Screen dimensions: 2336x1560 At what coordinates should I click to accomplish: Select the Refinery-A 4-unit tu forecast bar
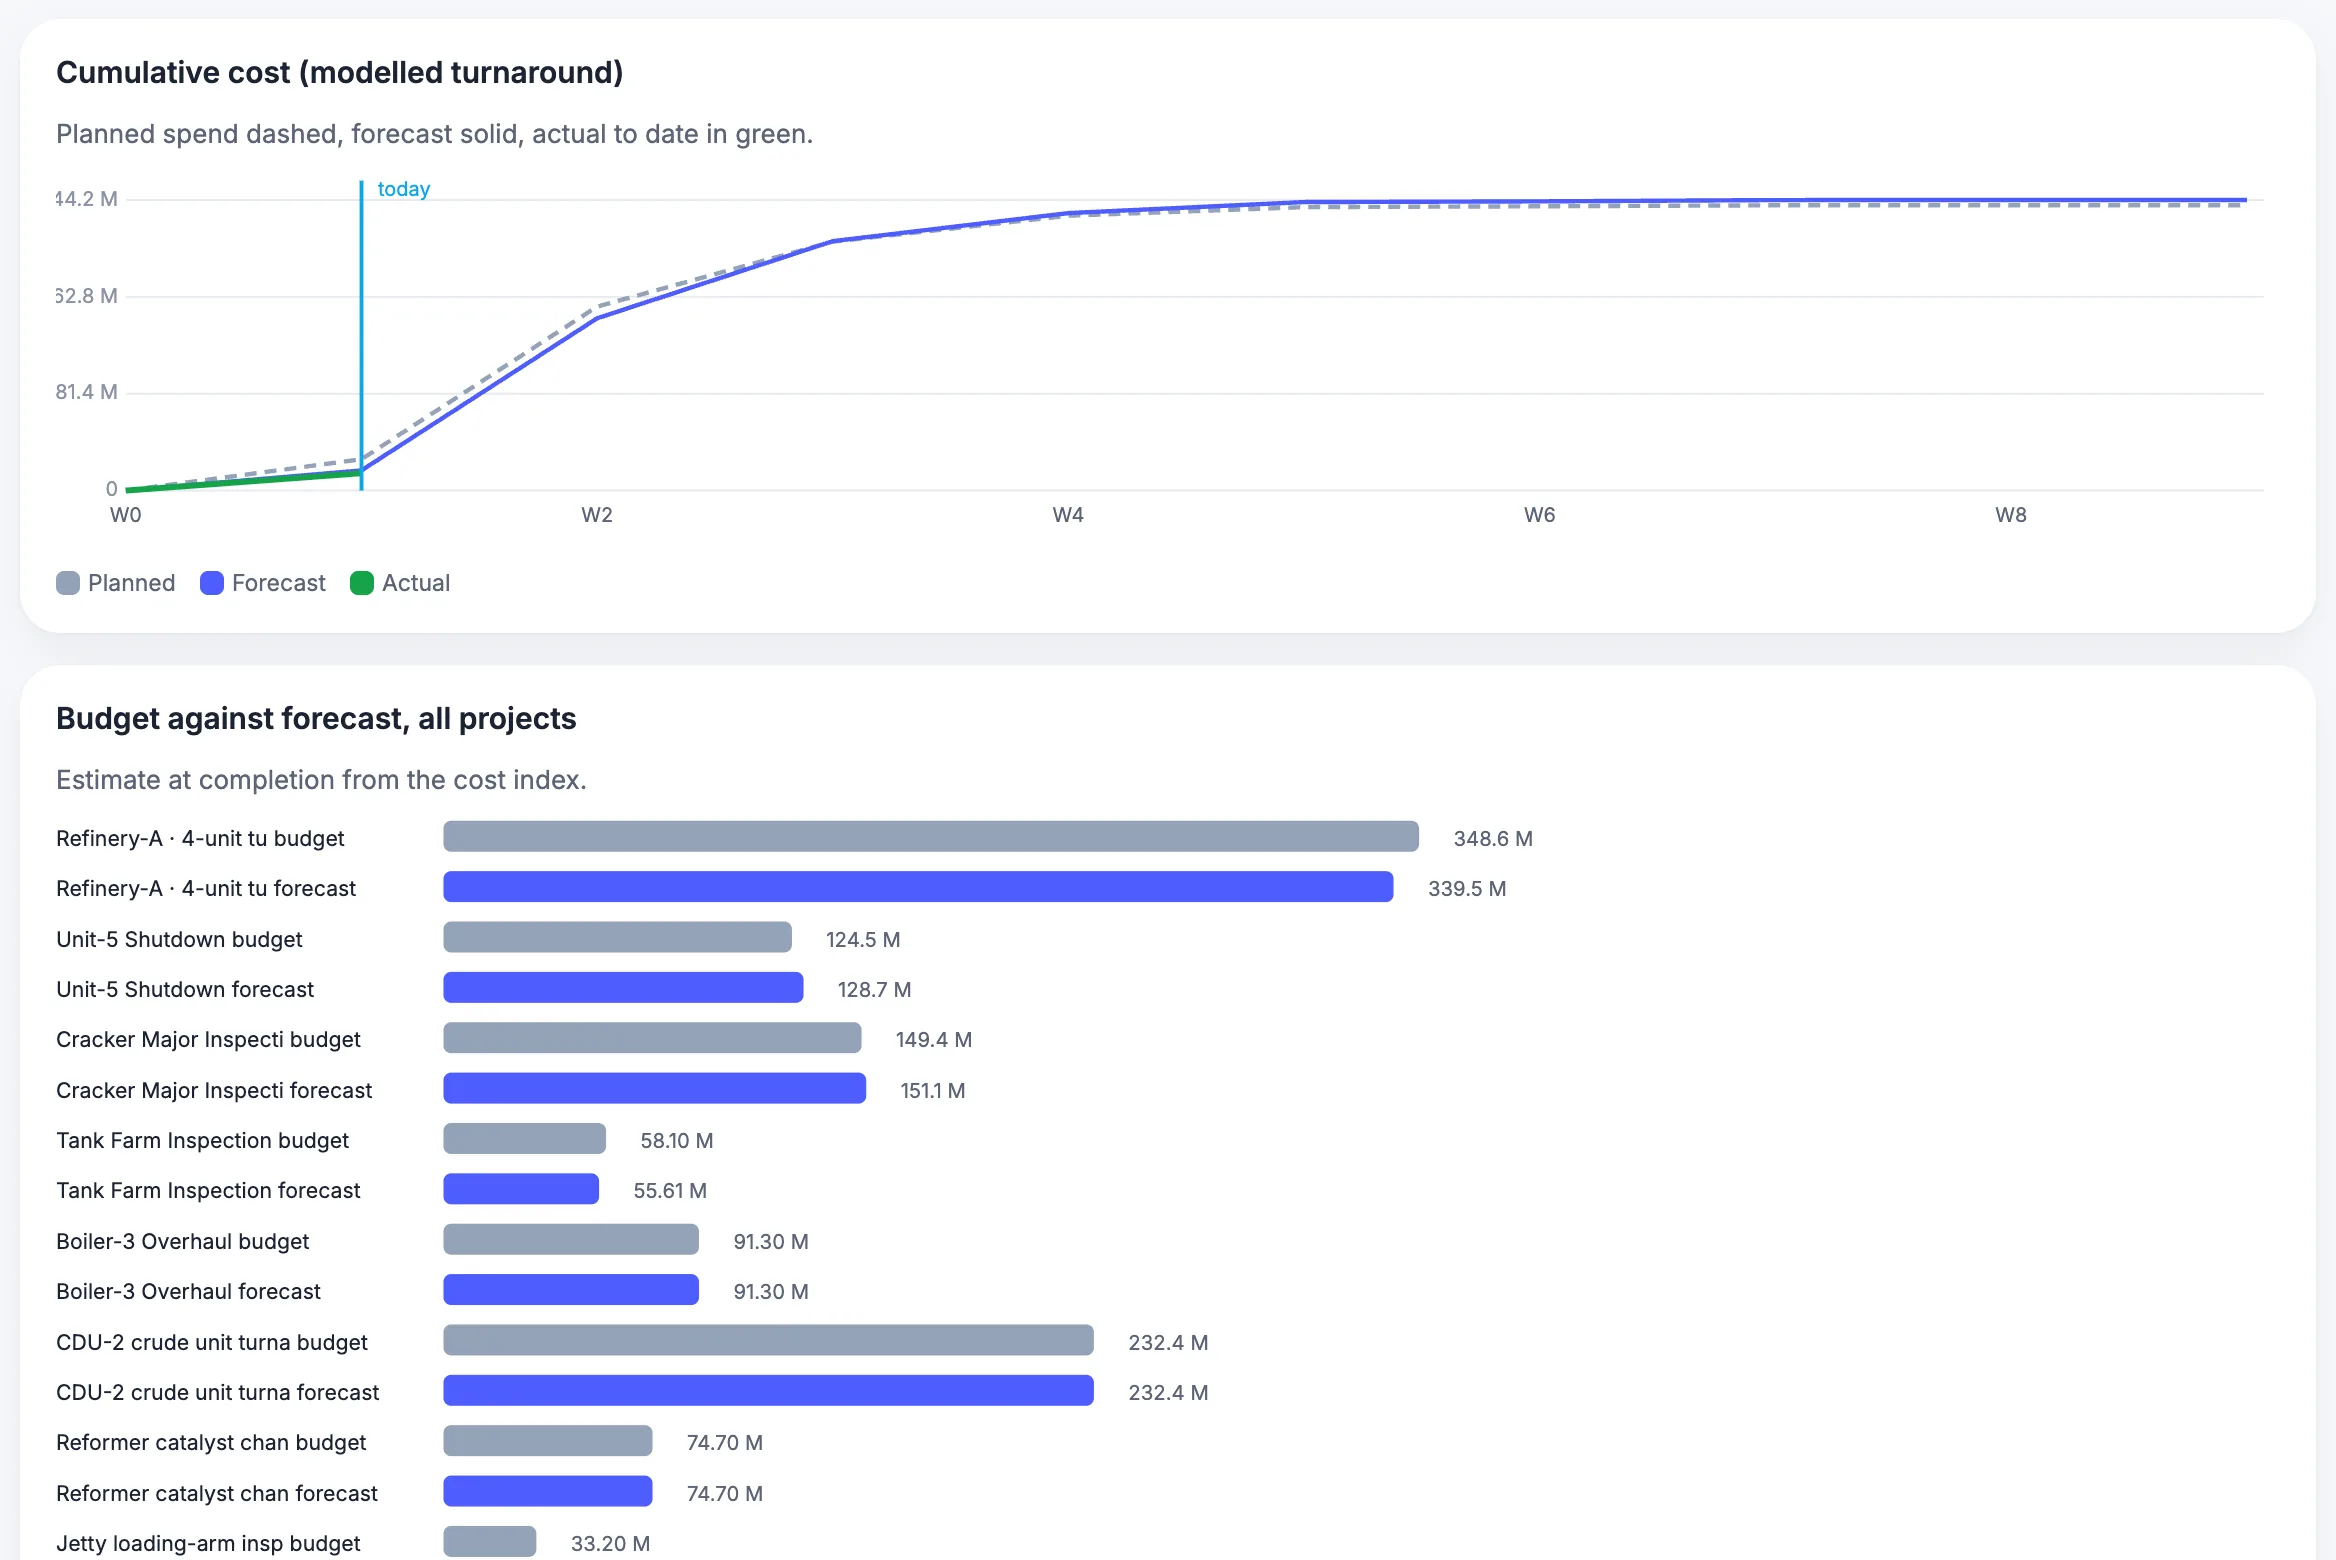coord(918,887)
